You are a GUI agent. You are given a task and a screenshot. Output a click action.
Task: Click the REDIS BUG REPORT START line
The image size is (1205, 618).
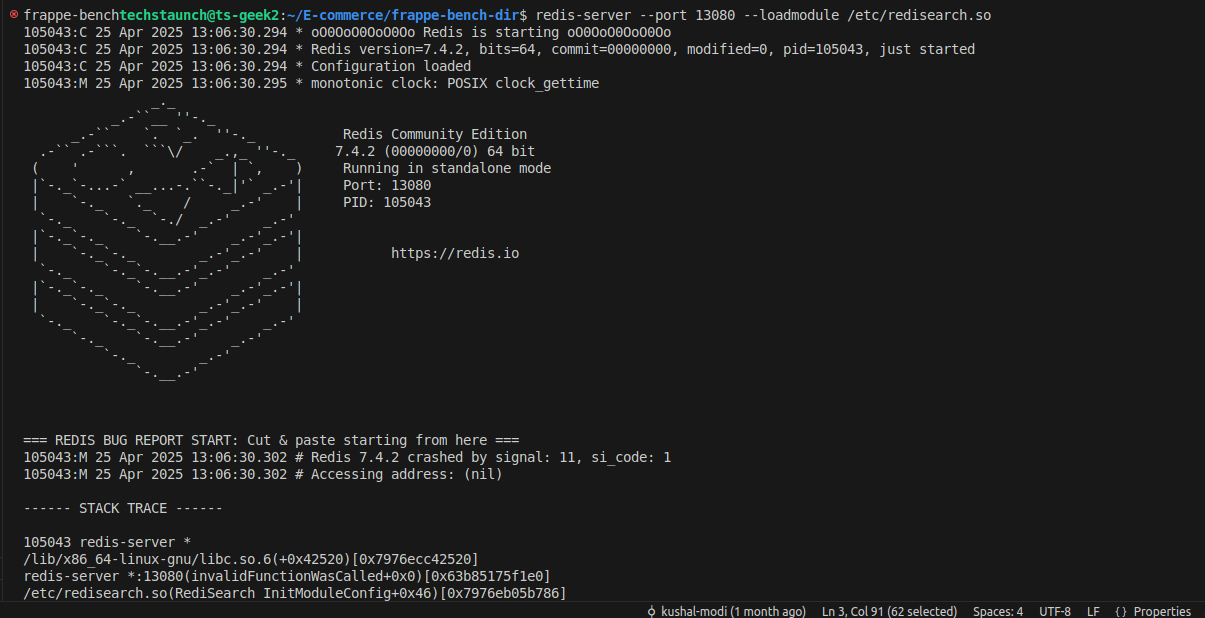(x=271, y=440)
